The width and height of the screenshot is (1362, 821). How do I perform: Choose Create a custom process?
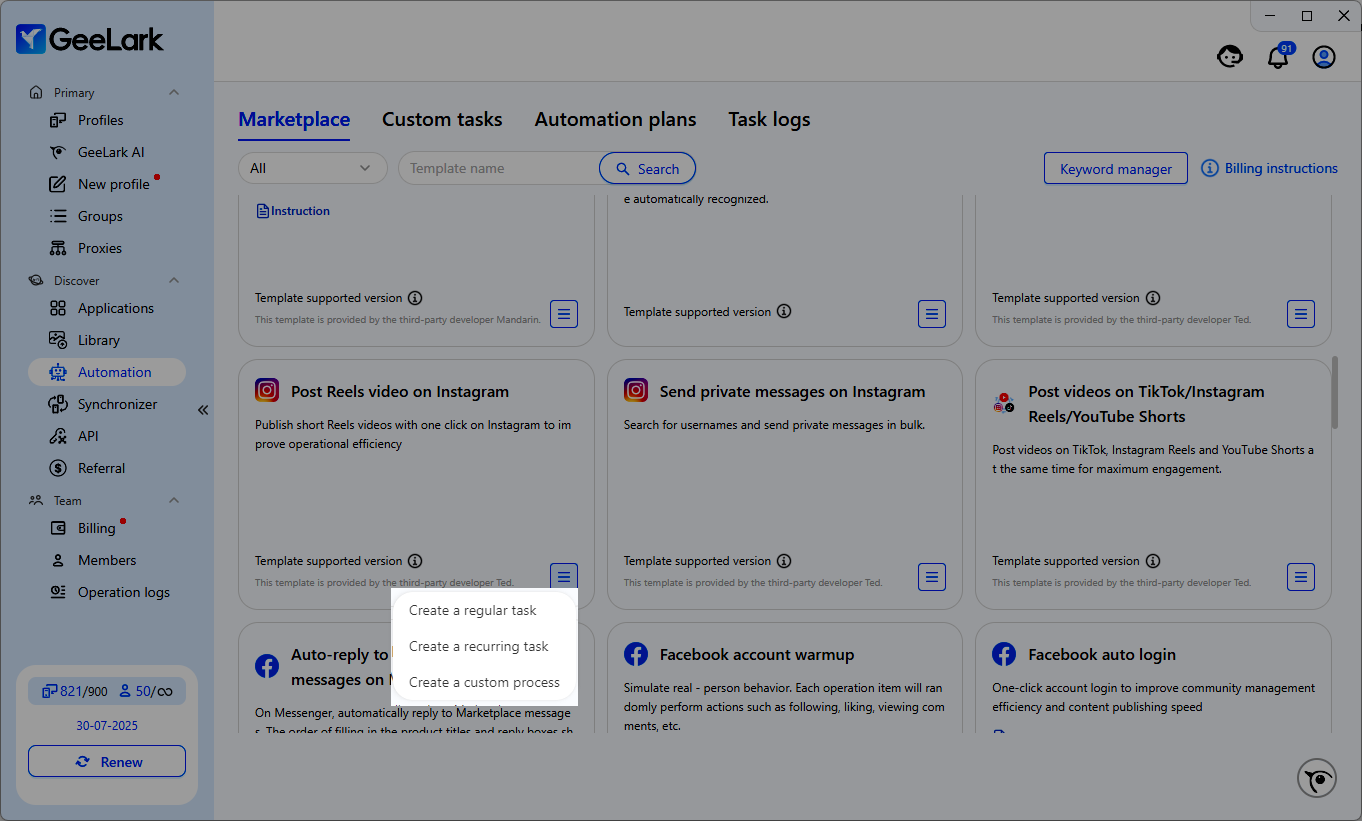(x=484, y=682)
